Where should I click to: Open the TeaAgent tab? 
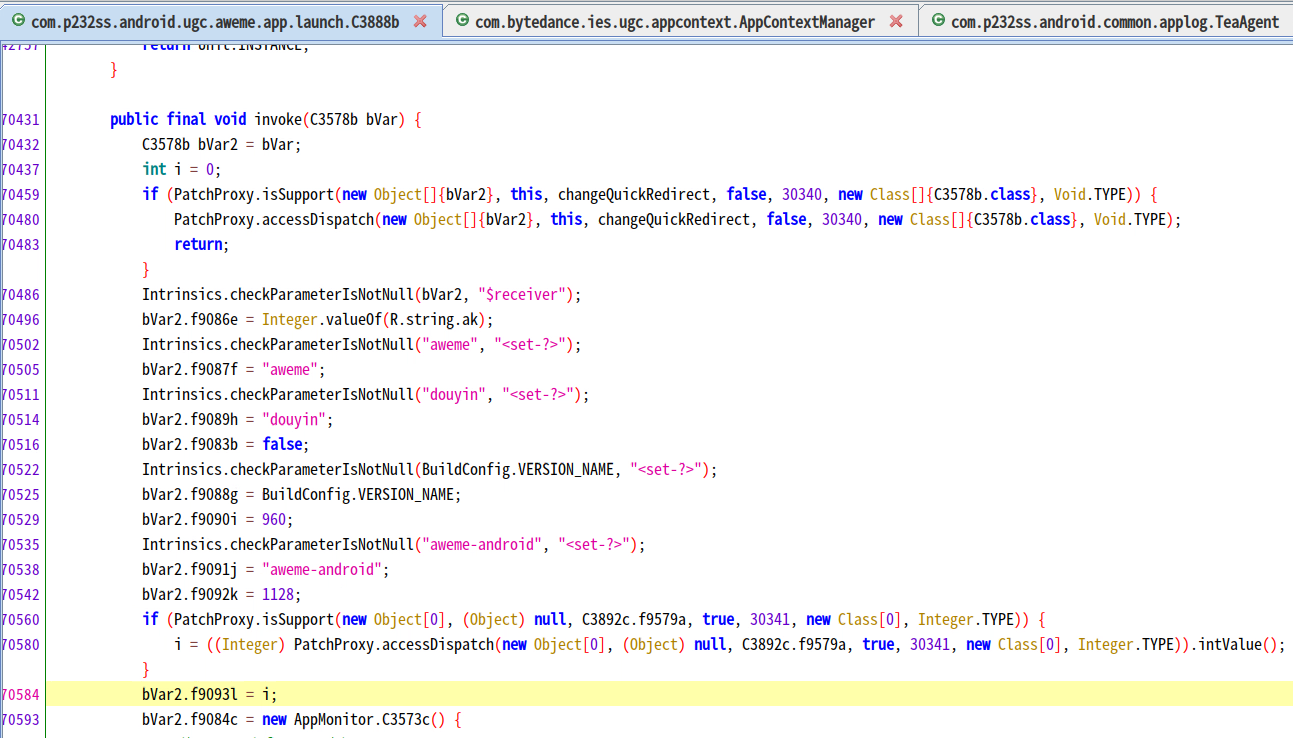pyautogui.click(x=1114, y=21)
